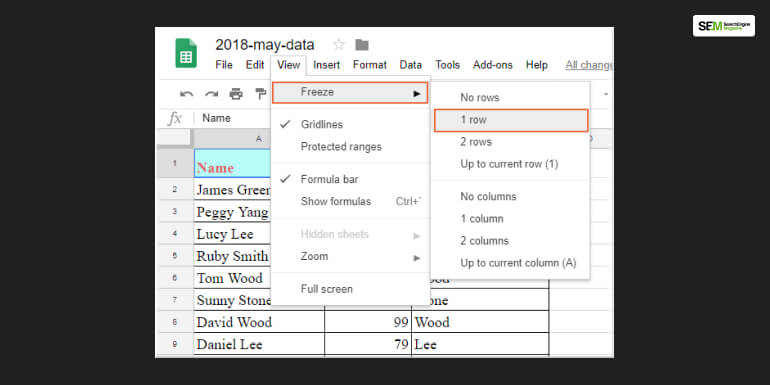Image resolution: width=770 pixels, height=385 pixels.
Task: Click the undo arrow icon
Action: [186, 93]
